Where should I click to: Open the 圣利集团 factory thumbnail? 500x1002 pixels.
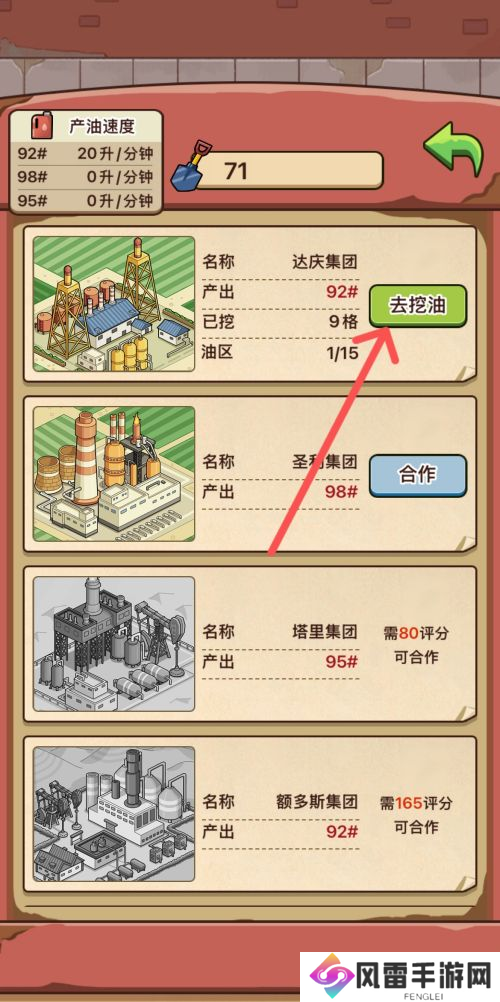click(114, 474)
